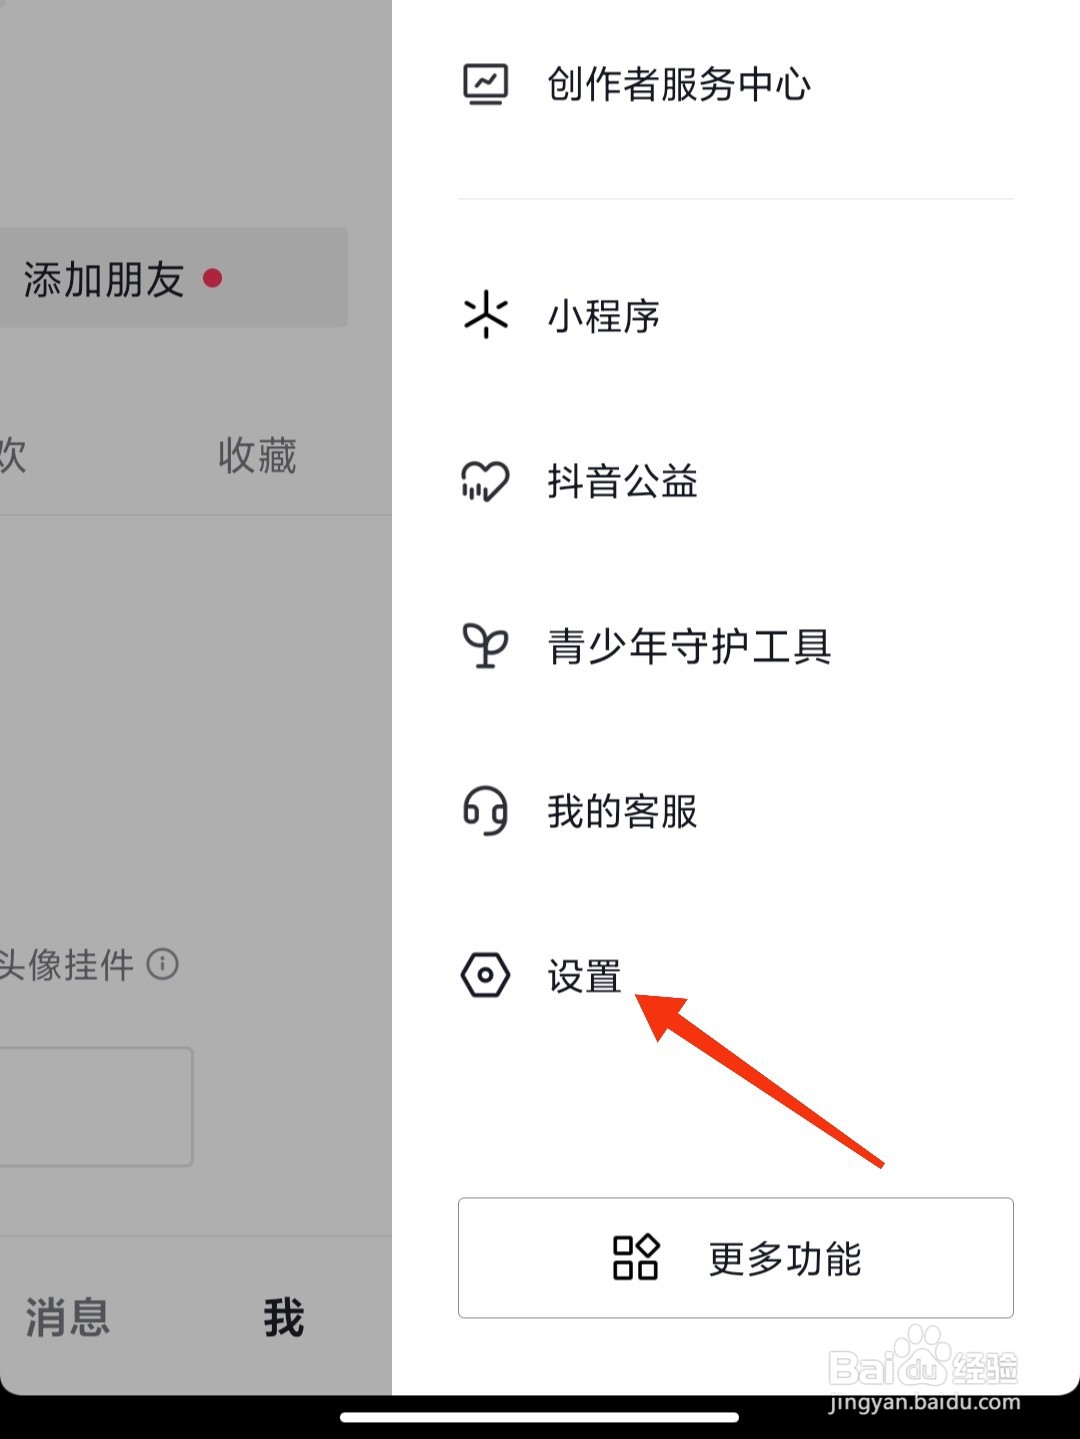Tap the sprout icon for teen protection

[x=485, y=646]
